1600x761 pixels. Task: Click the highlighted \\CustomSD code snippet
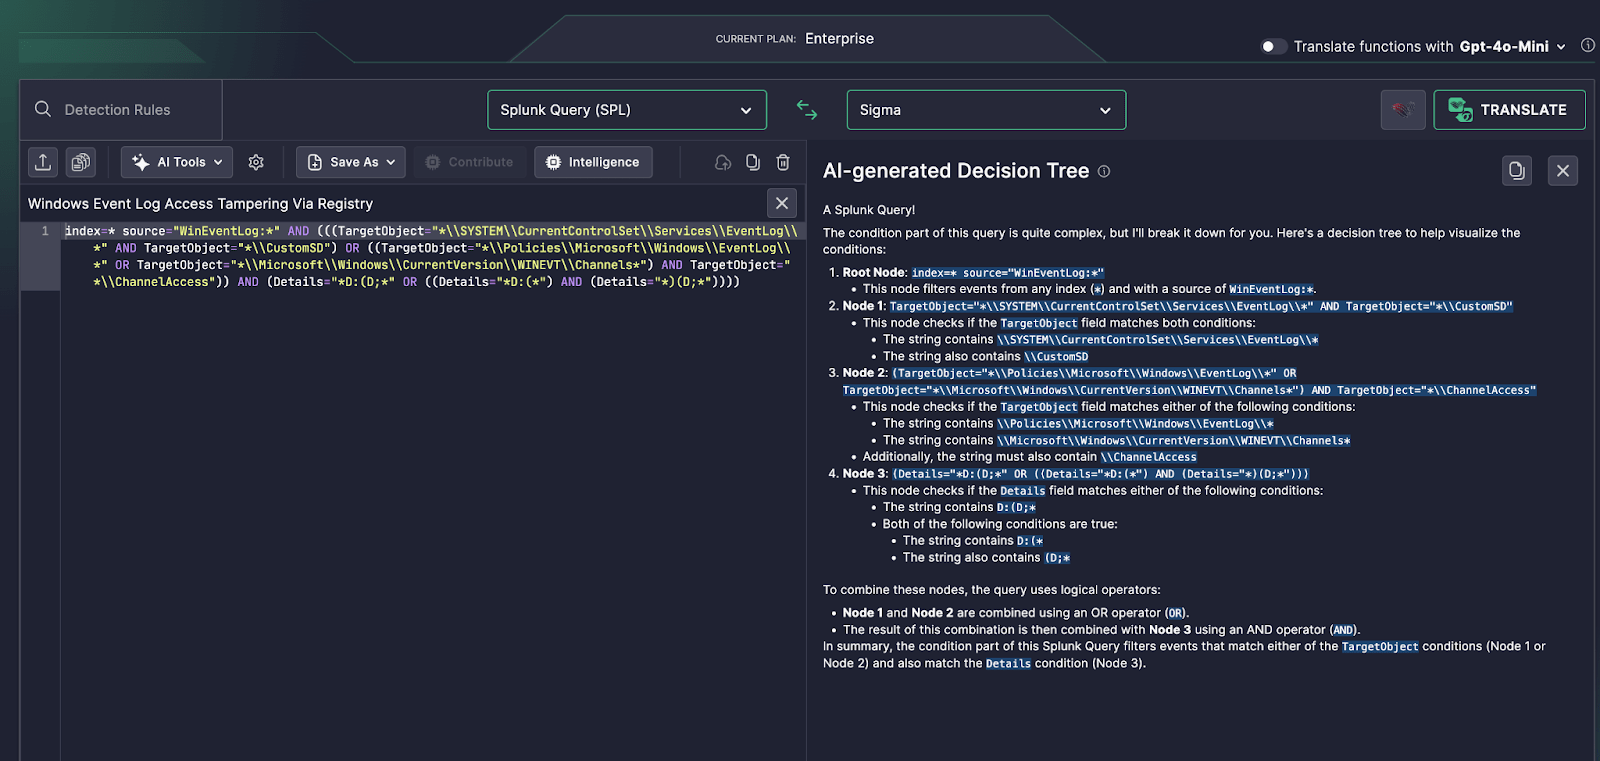[1056, 357]
